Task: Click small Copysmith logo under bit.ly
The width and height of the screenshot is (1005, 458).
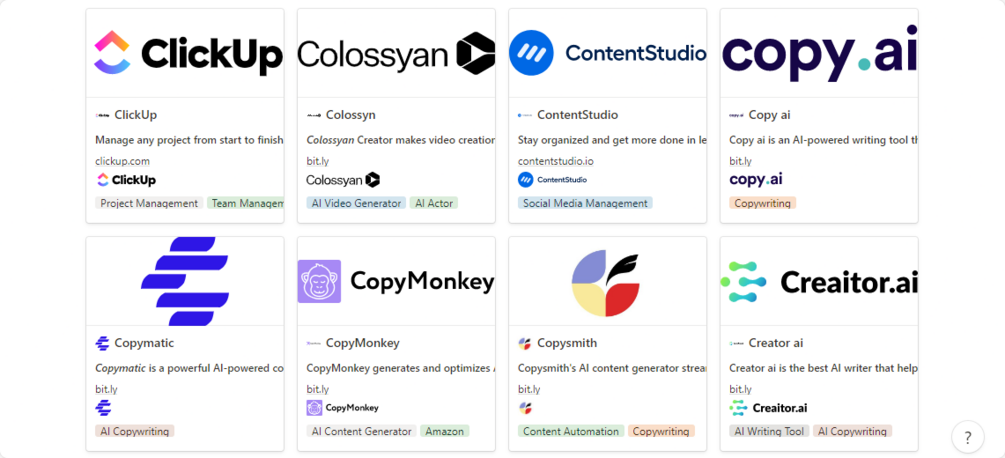Action: [x=525, y=408]
